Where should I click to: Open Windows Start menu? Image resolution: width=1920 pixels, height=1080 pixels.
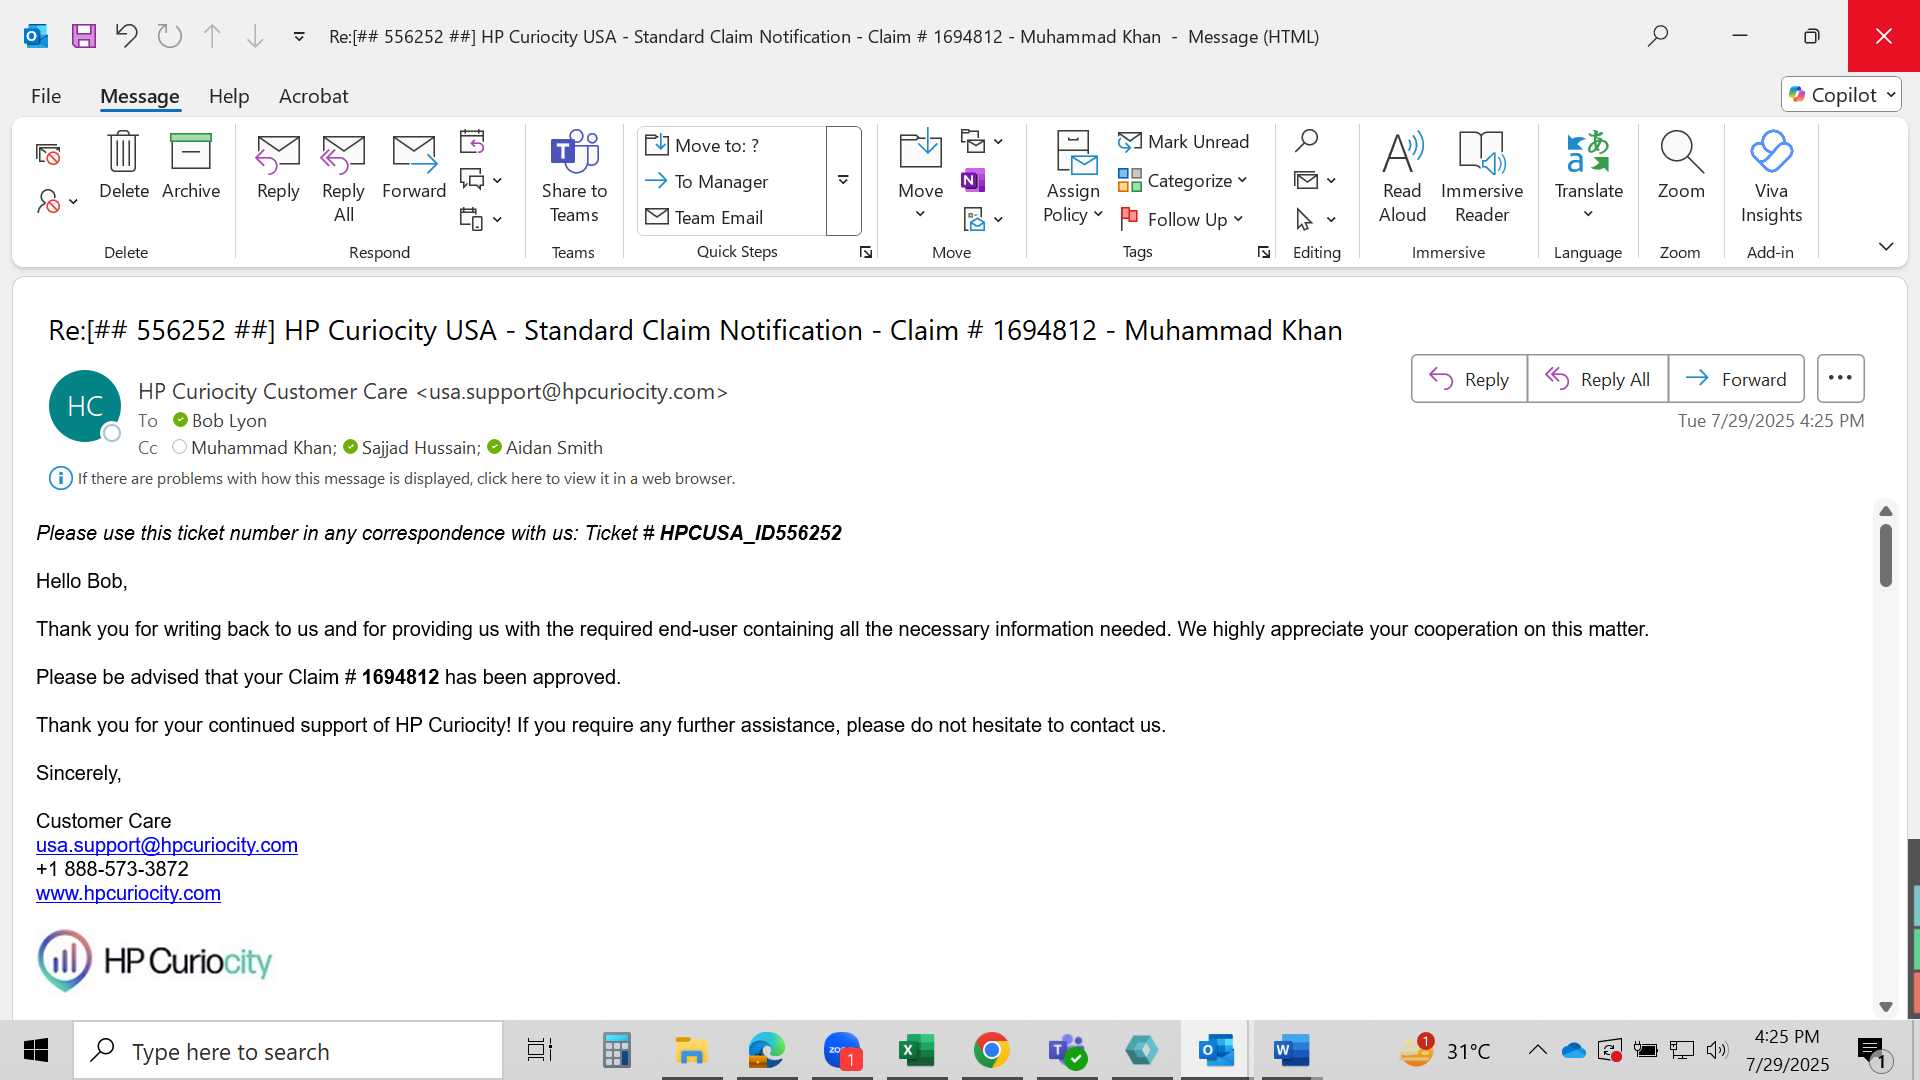[x=36, y=1051]
